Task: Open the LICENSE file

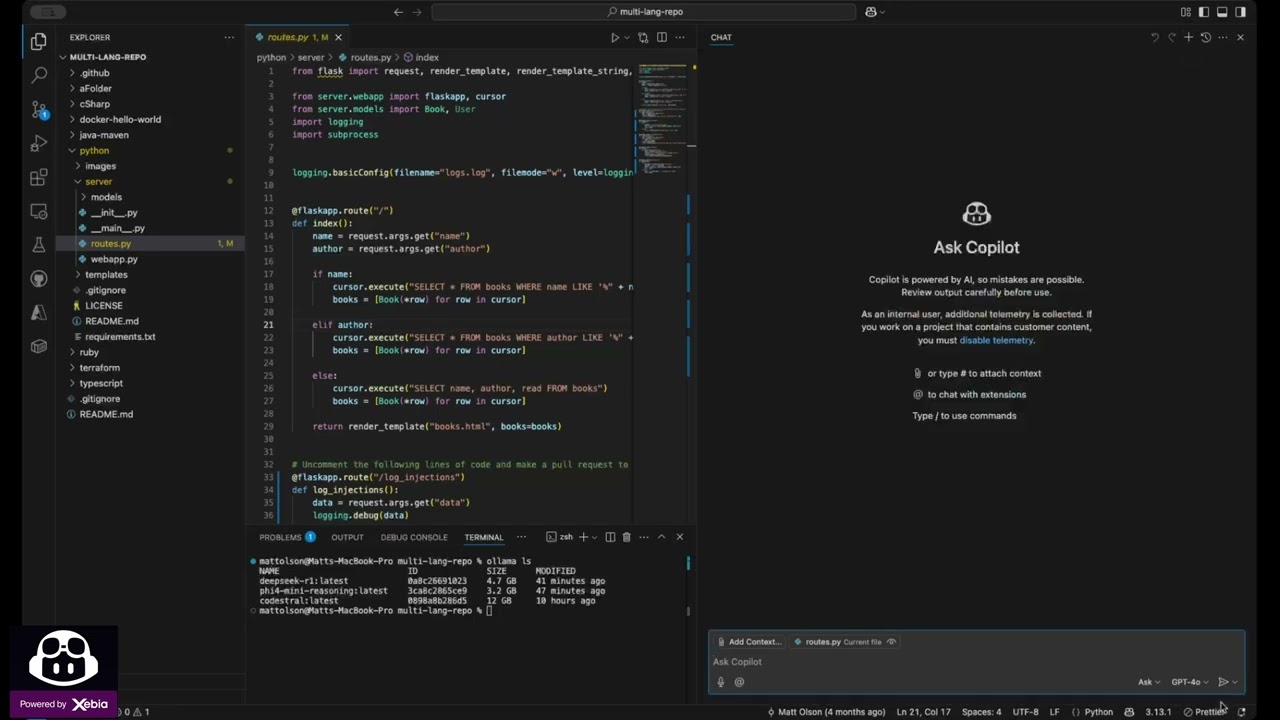Action: pyautogui.click(x=103, y=305)
